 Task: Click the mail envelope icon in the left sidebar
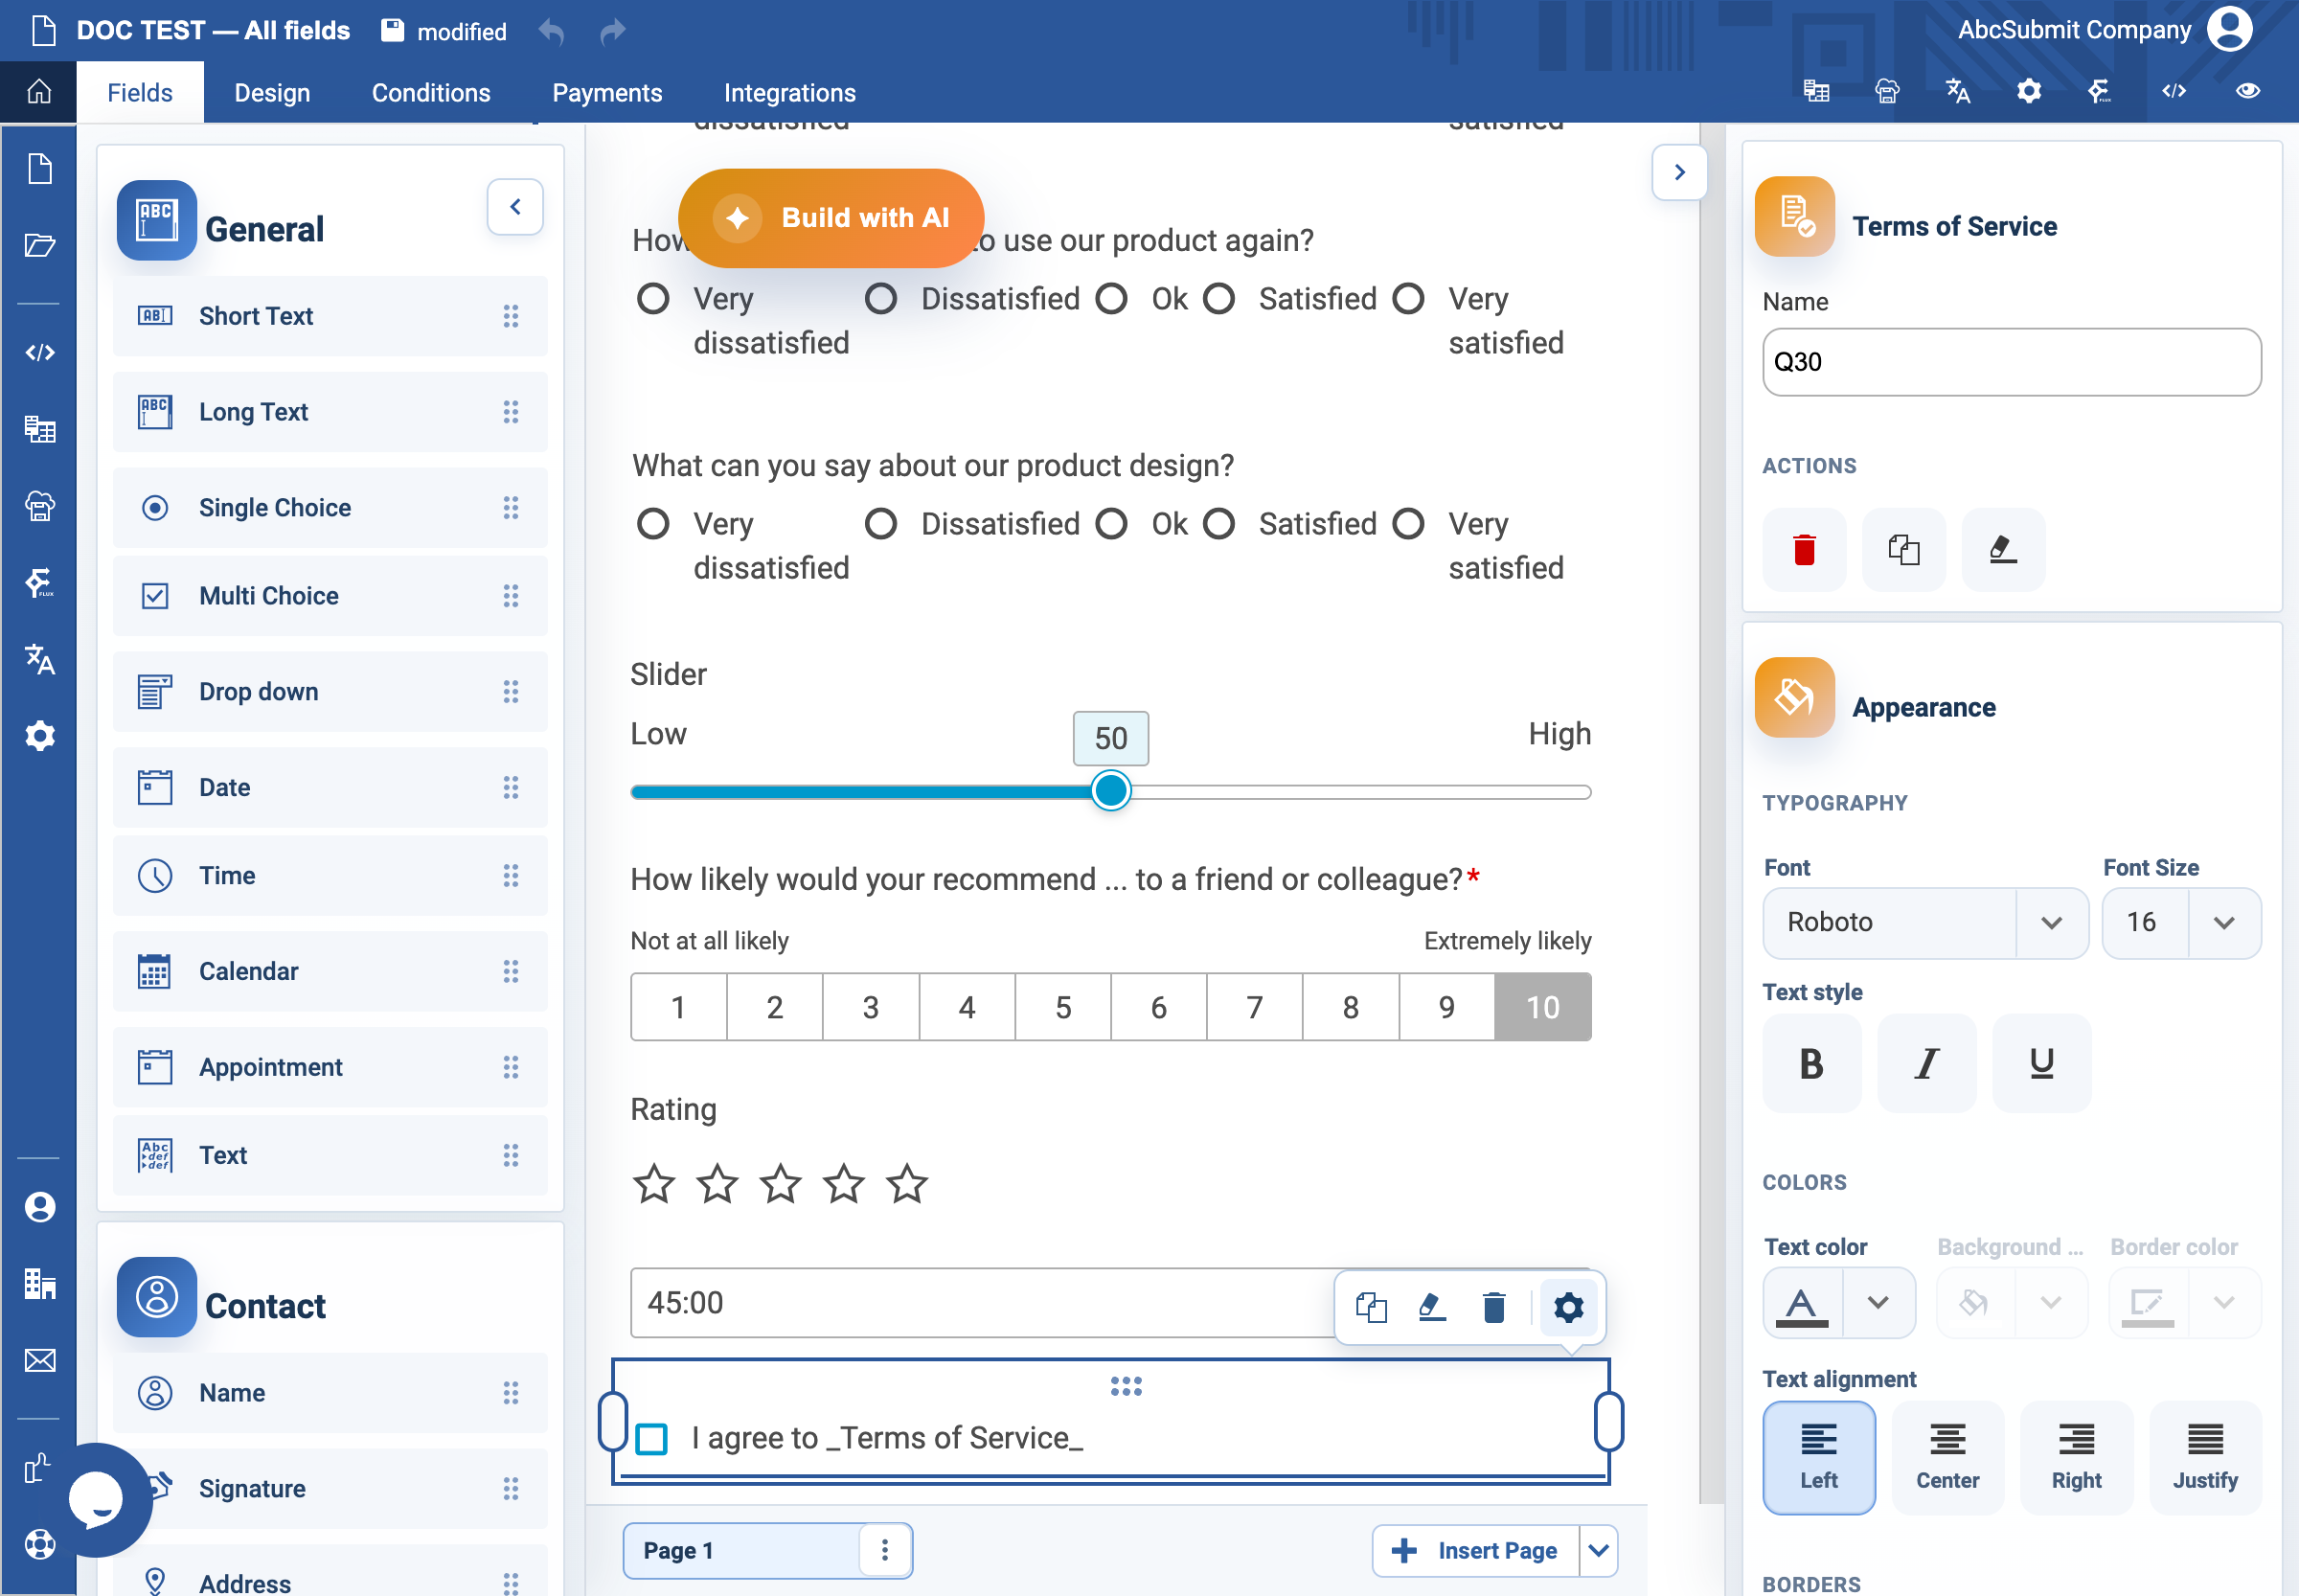(39, 1360)
